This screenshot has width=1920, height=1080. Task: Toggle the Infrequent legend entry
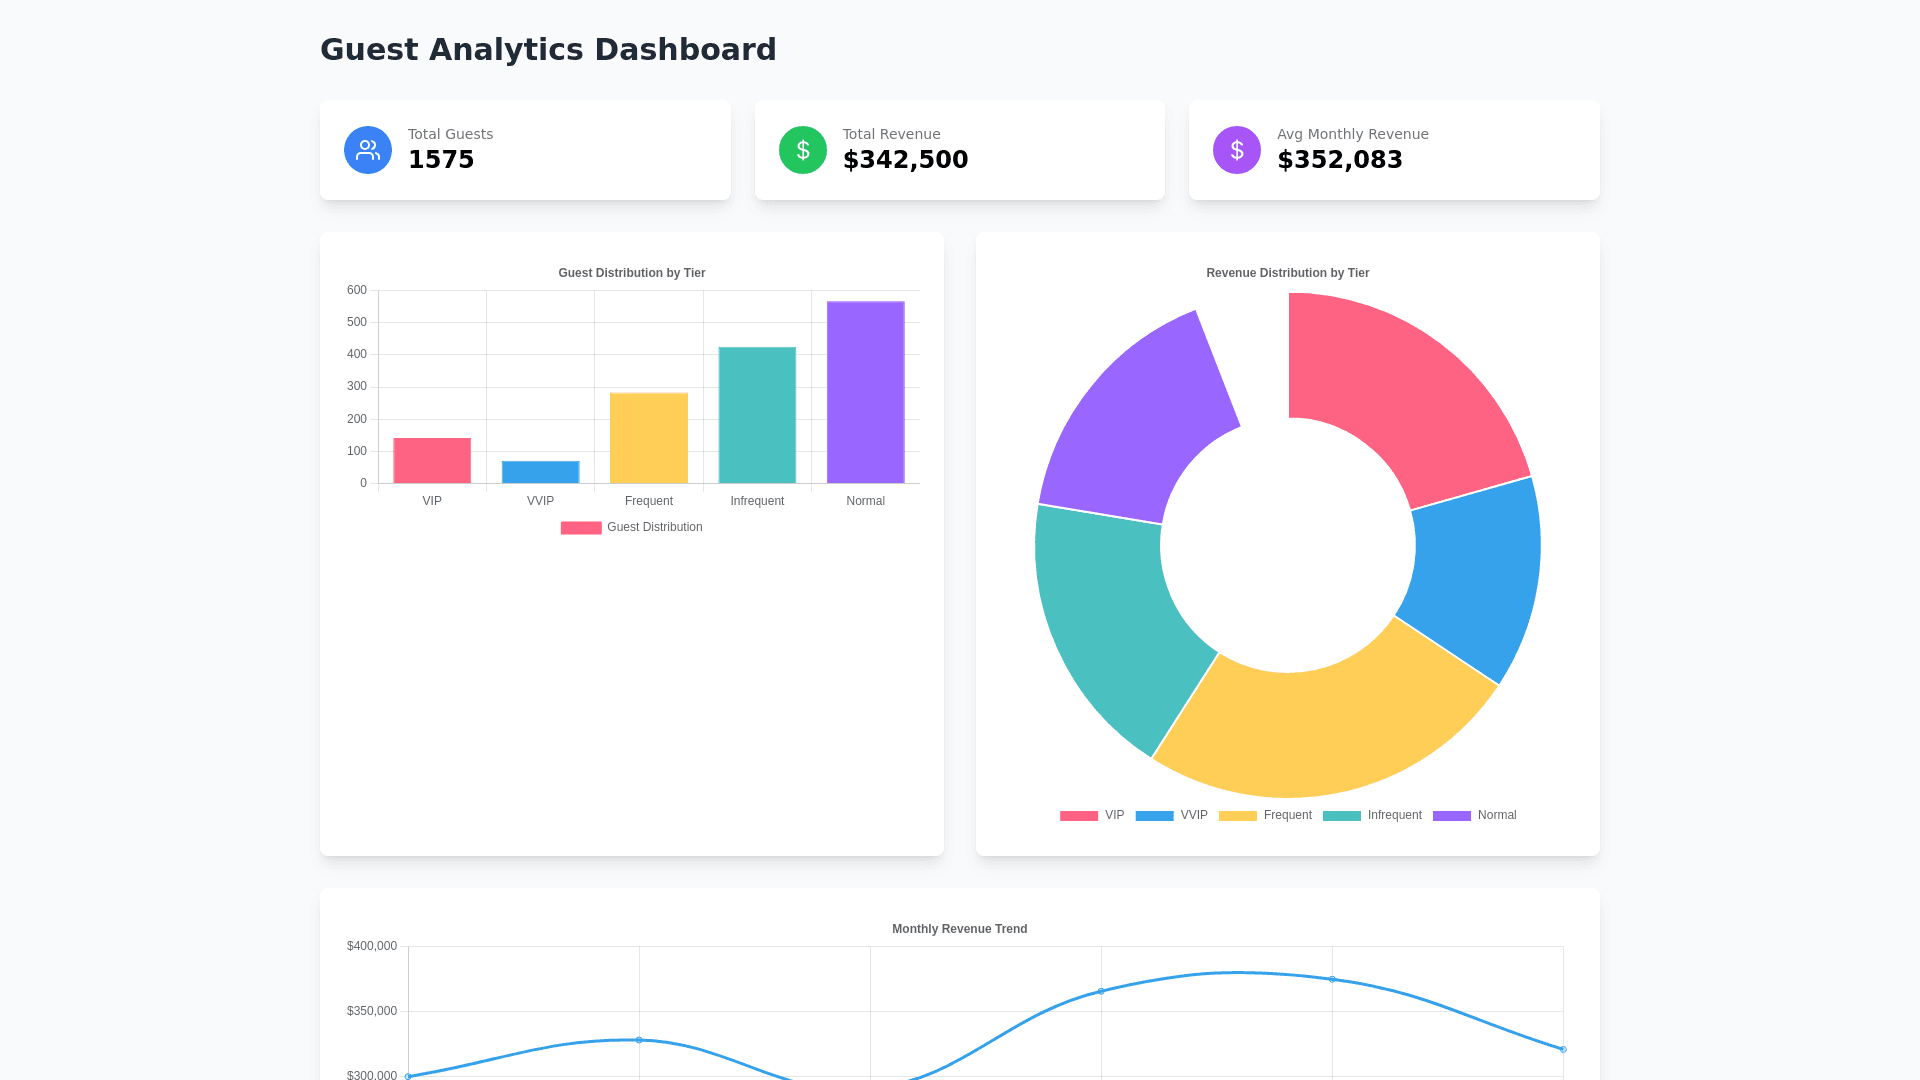coord(1372,815)
